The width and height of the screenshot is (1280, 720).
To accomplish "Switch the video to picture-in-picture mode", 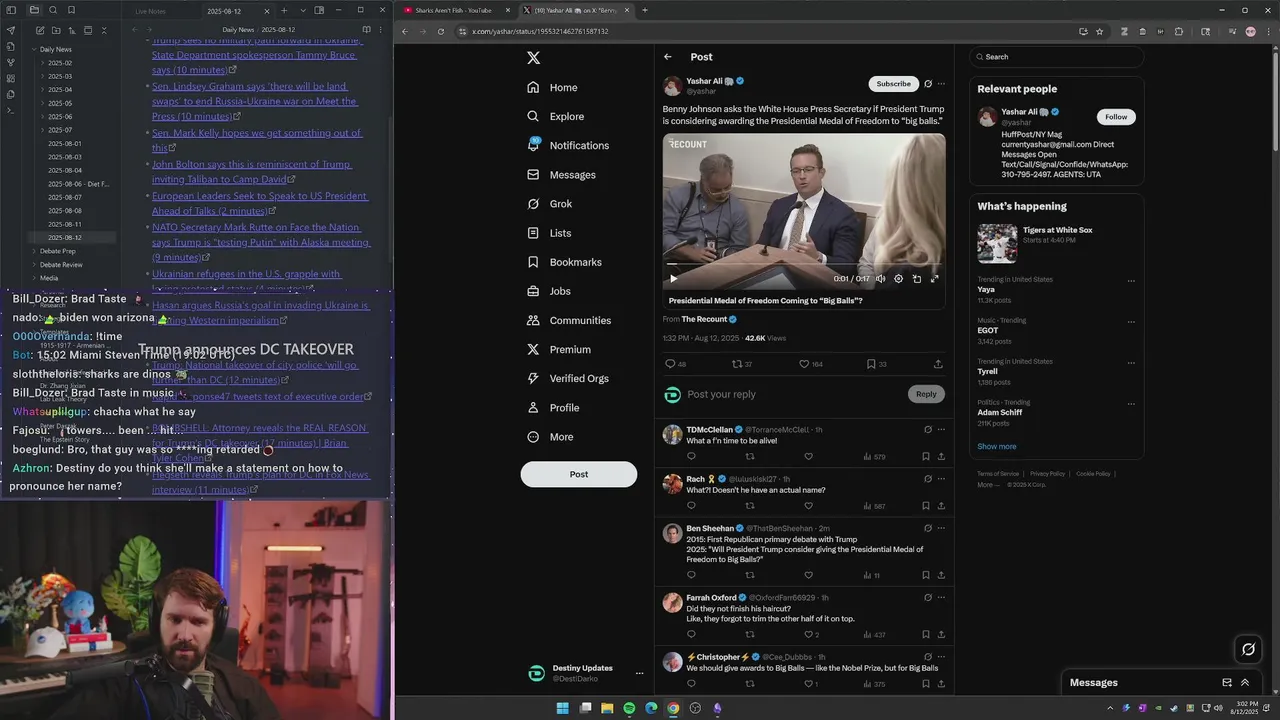I will pyautogui.click(x=916, y=279).
